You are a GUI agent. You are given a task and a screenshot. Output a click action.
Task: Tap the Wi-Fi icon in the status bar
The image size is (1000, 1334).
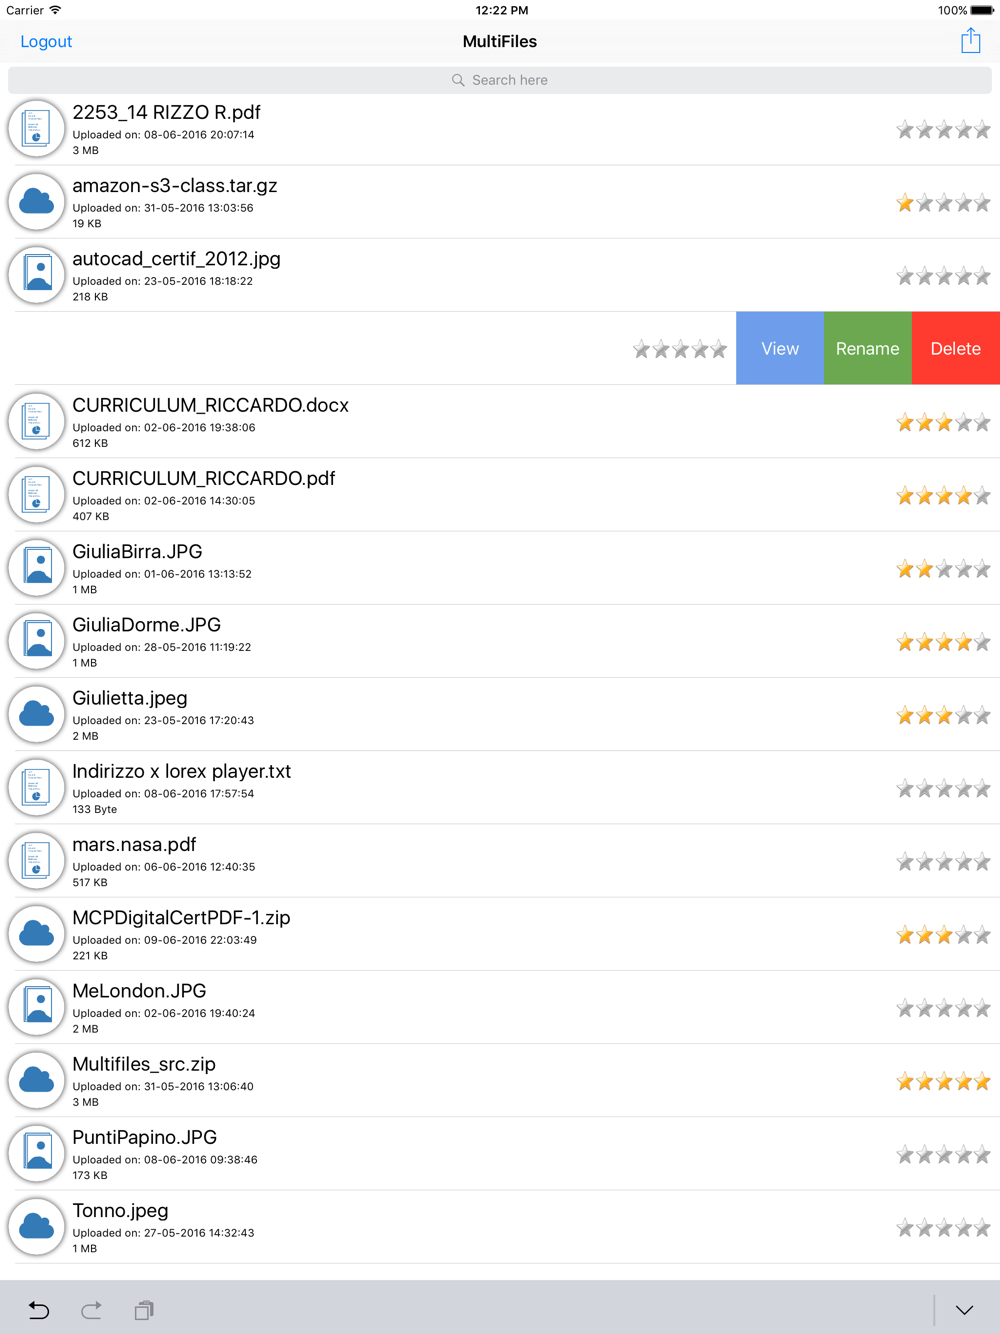pyautogui.click(x=55, y=10)
